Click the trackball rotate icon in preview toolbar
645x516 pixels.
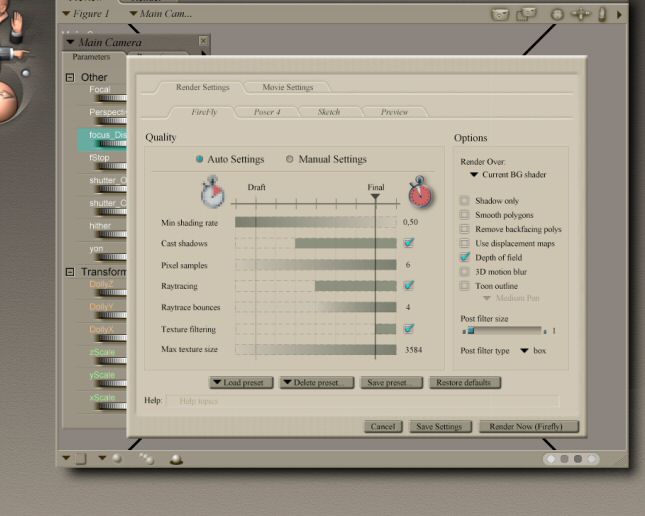click(x=557, y=15)
